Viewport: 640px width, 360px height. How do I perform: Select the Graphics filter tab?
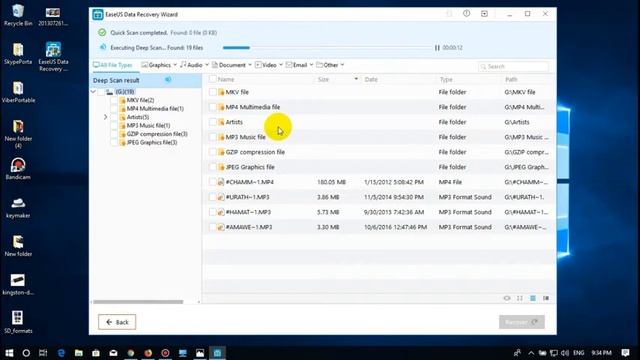point(156,65)
